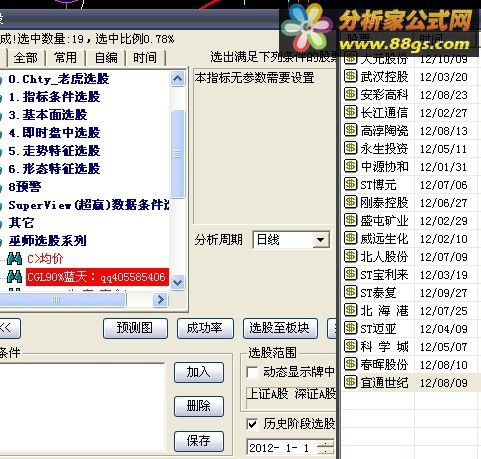Select the 其它 tree folder
This screenshot has height=459, width=481.
pos(21,223)
